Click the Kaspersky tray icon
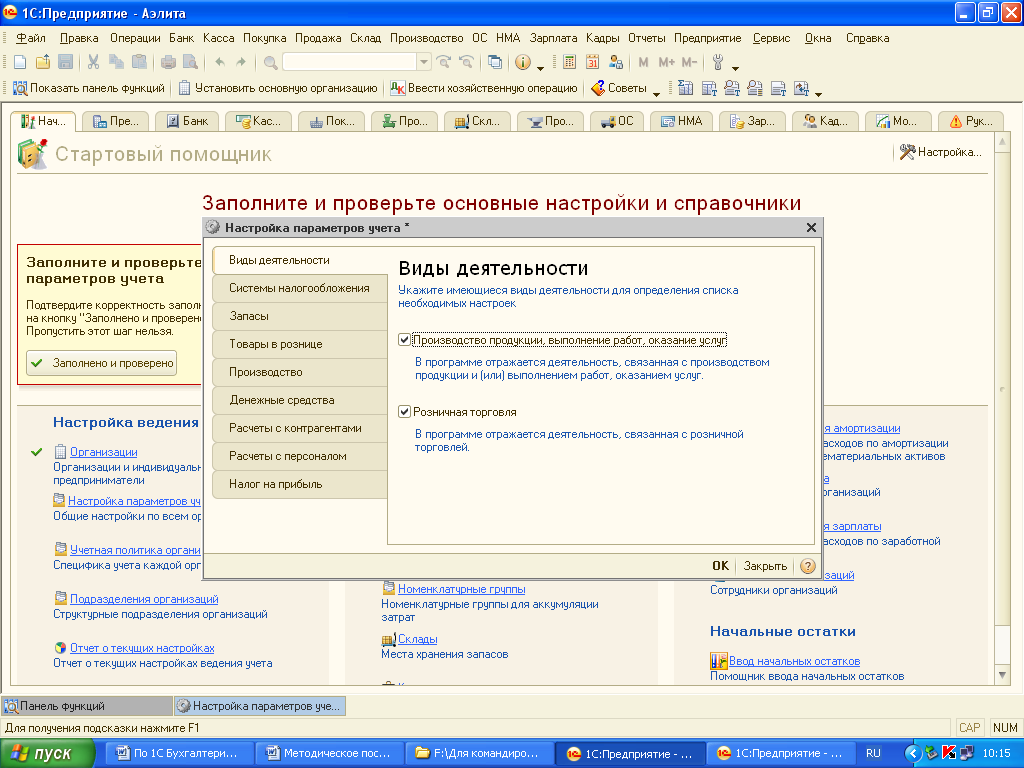Image resolution: width=1024 pixels, height=768 pixels. (x=949, y=753)
